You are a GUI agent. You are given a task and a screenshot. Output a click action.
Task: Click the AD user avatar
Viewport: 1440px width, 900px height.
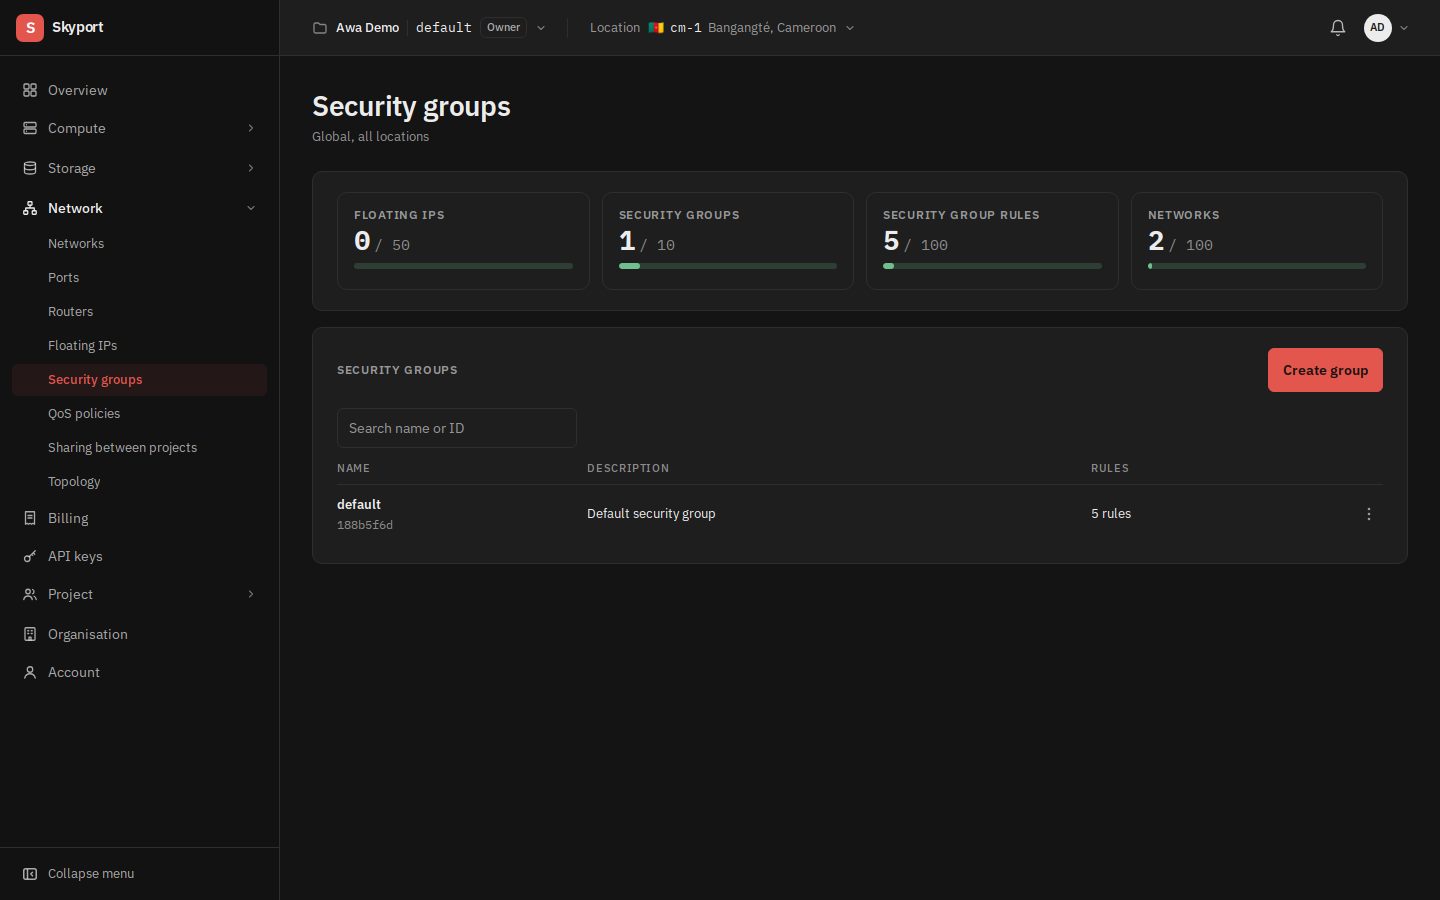tap(1378, 28)
